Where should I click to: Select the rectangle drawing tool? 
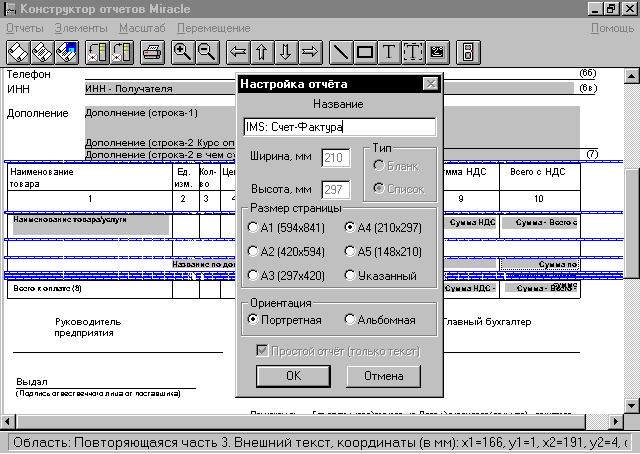tap(365, 51)
